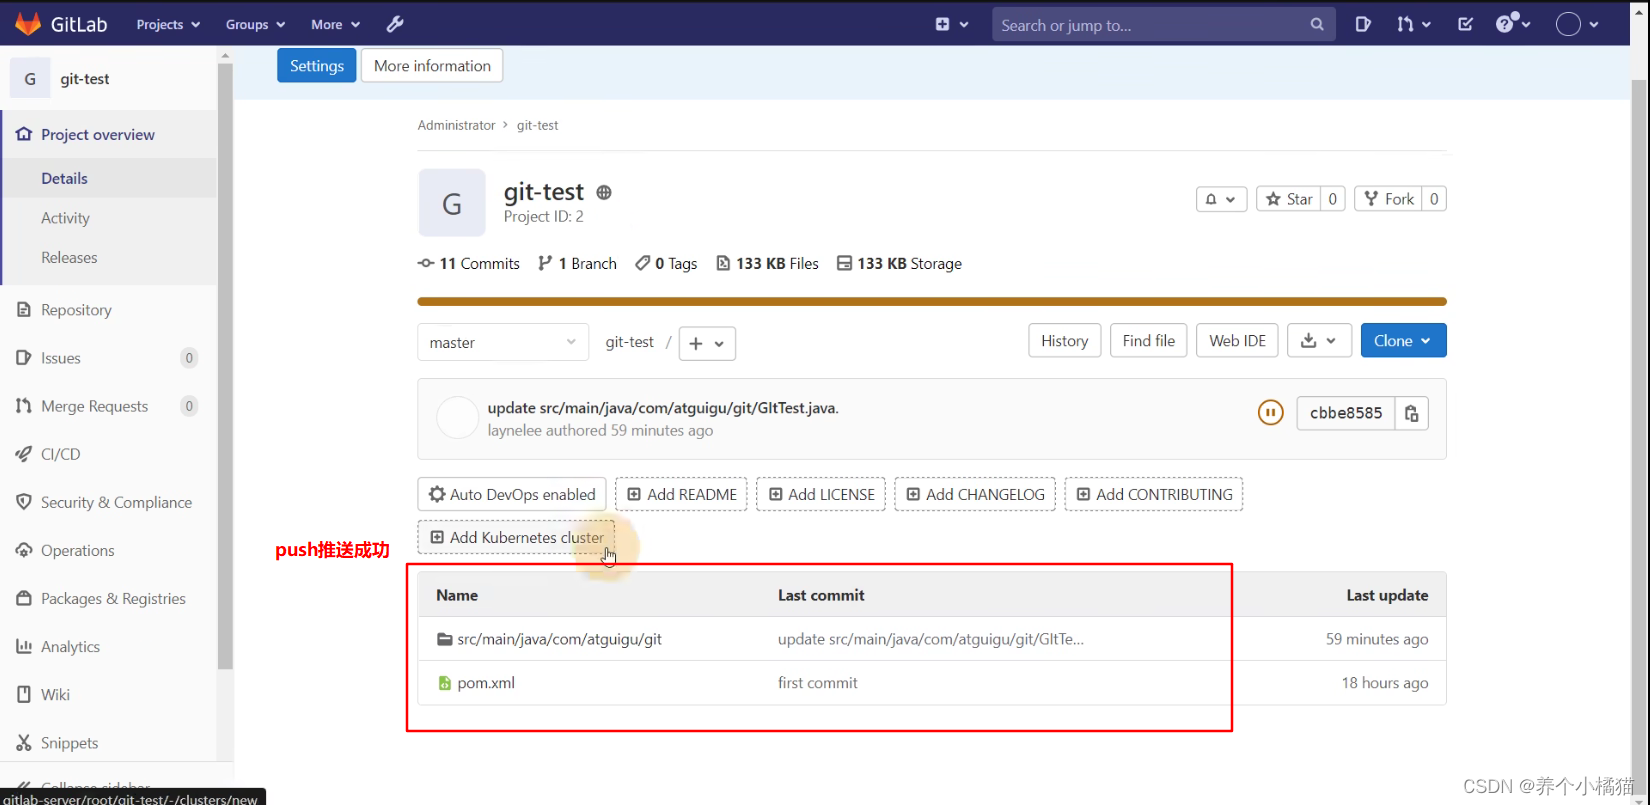The height and width of the screenshot is (805, 1650).
Task: Click the More information button
Action: pos(432,66)
